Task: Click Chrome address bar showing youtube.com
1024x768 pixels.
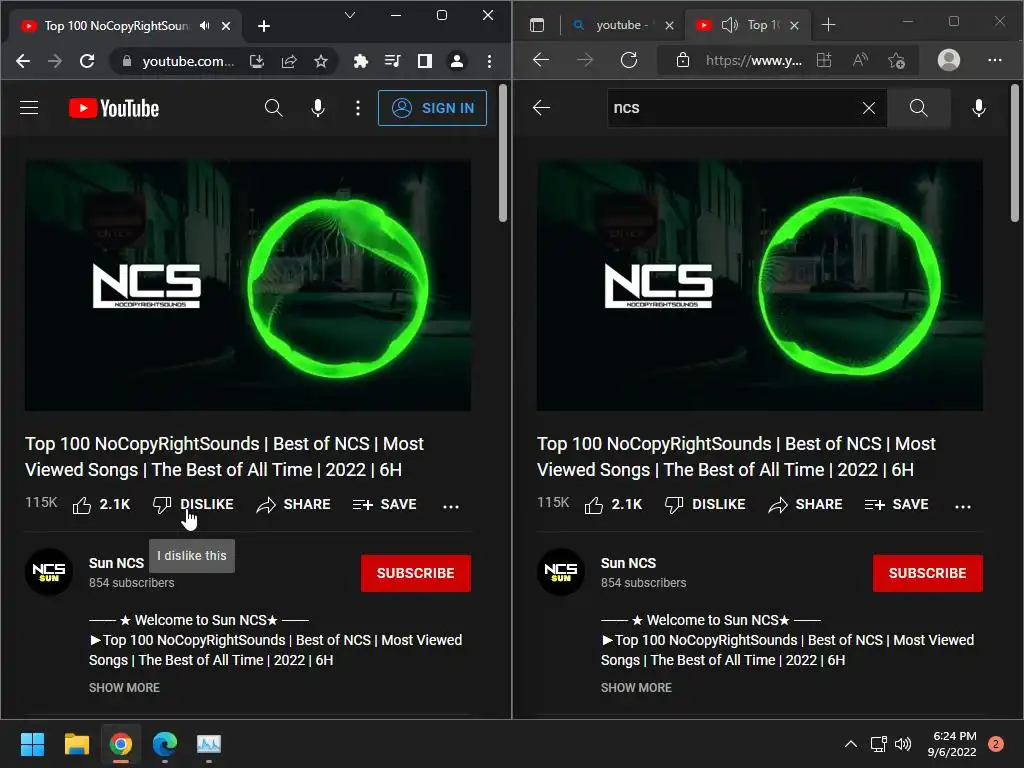Action: [188, 61]
